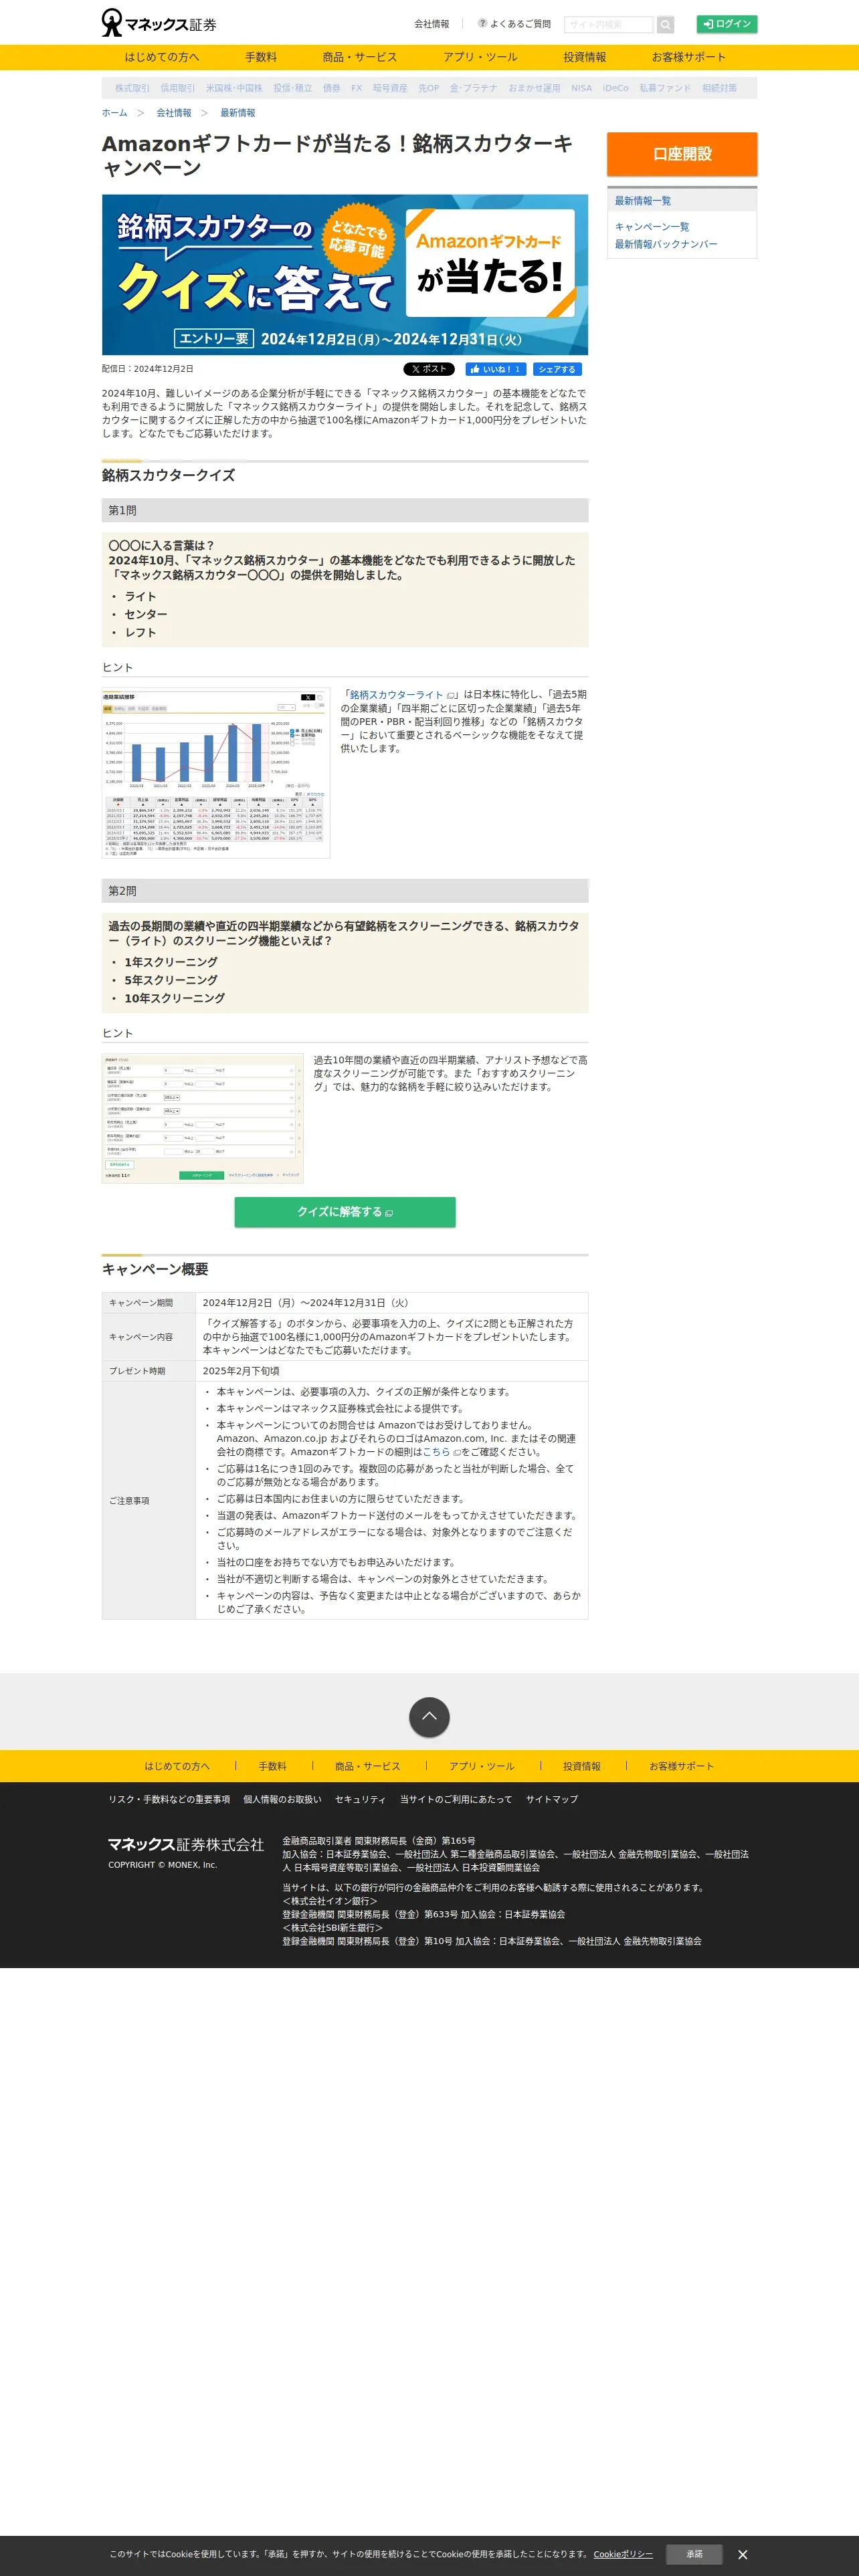
Task: Open the Cookieポリシー link
Action: click(x=623, y=2554)
